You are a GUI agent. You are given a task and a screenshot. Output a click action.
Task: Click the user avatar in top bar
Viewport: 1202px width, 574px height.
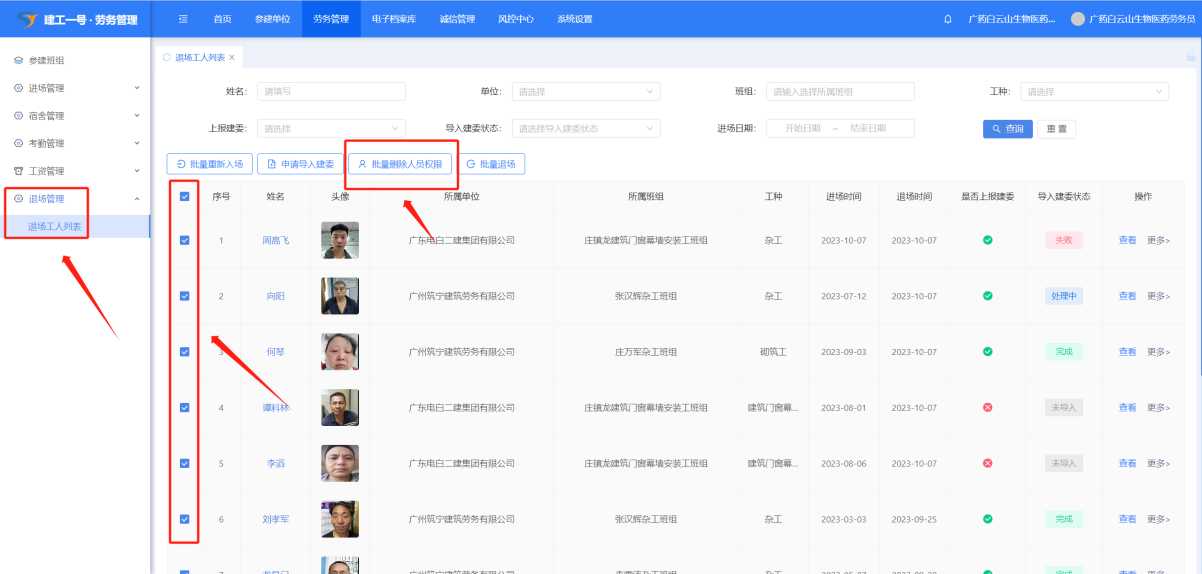[x=1077, y=19]
